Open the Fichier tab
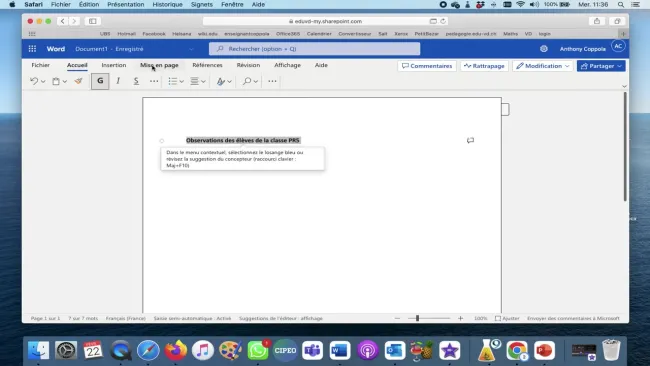Image resolution: width=650 pixels, height=366 pixels. [x=40, y=65]
